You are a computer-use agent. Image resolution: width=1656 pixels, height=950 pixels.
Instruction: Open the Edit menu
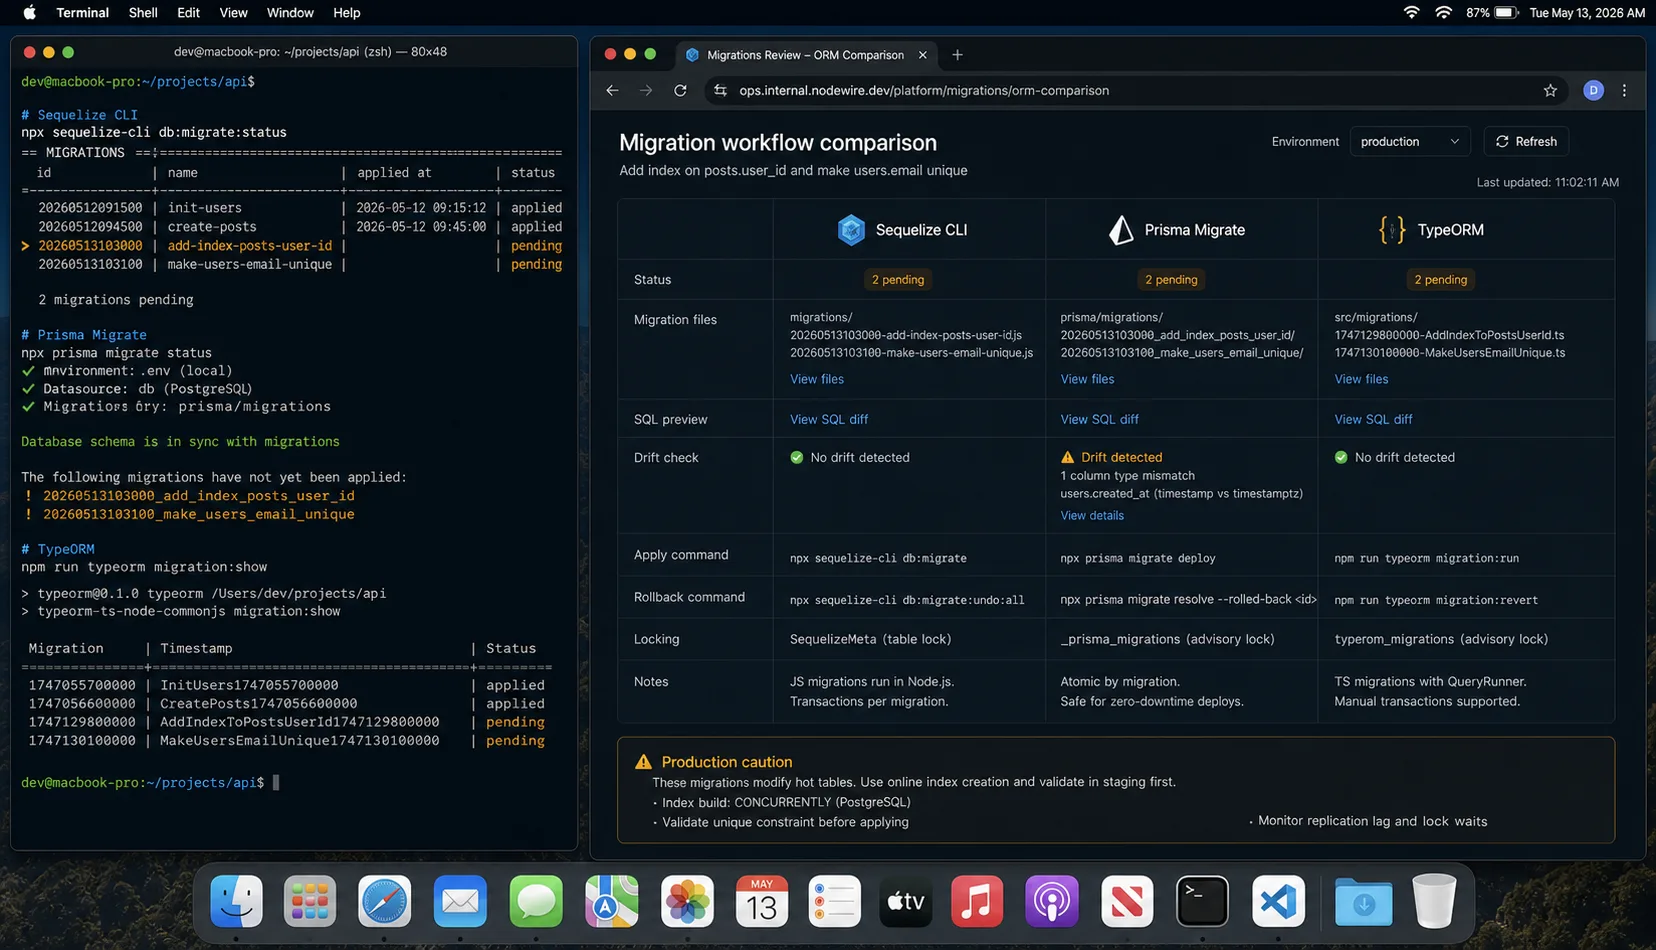point(188,13)
